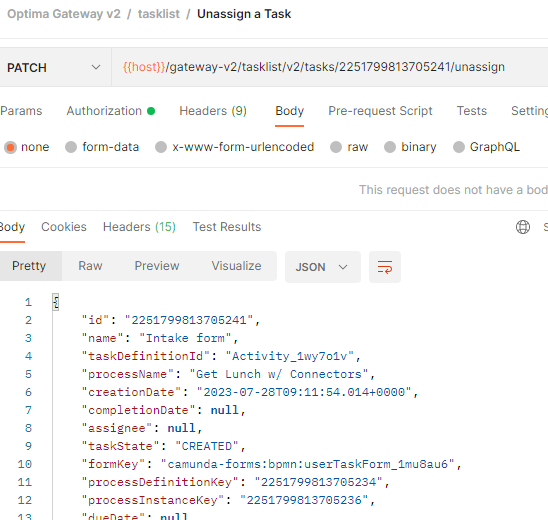Click the processInstanceKey value 2251799813705236
The image size is (548, 520).
(304, 500)
